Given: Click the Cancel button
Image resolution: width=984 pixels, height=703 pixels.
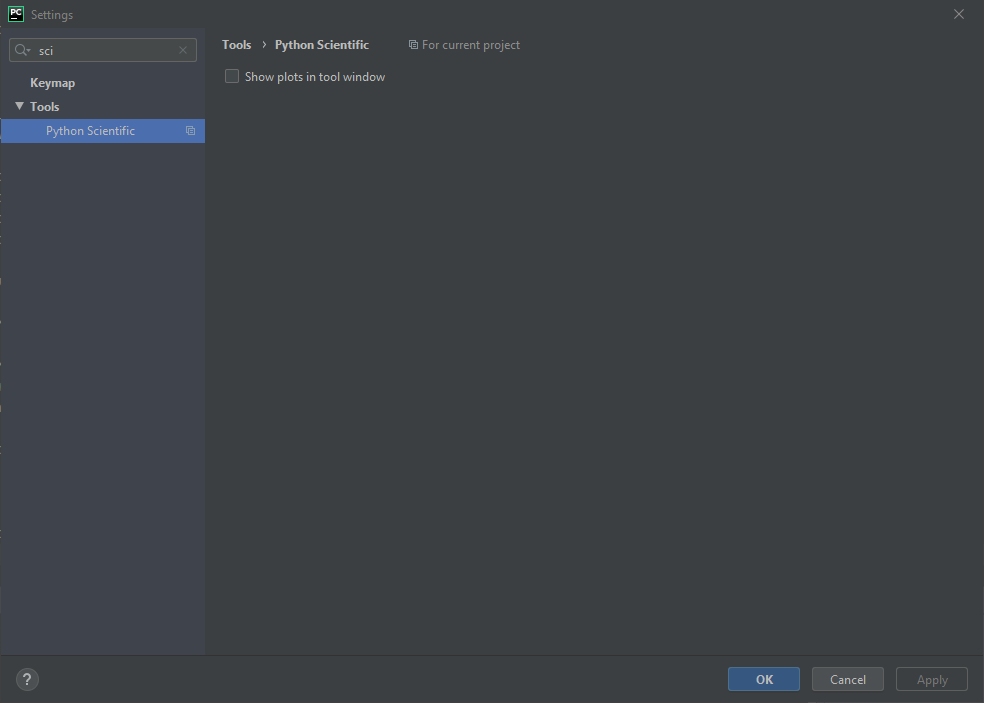Looking at the screenshot, I should coord(848,679).
